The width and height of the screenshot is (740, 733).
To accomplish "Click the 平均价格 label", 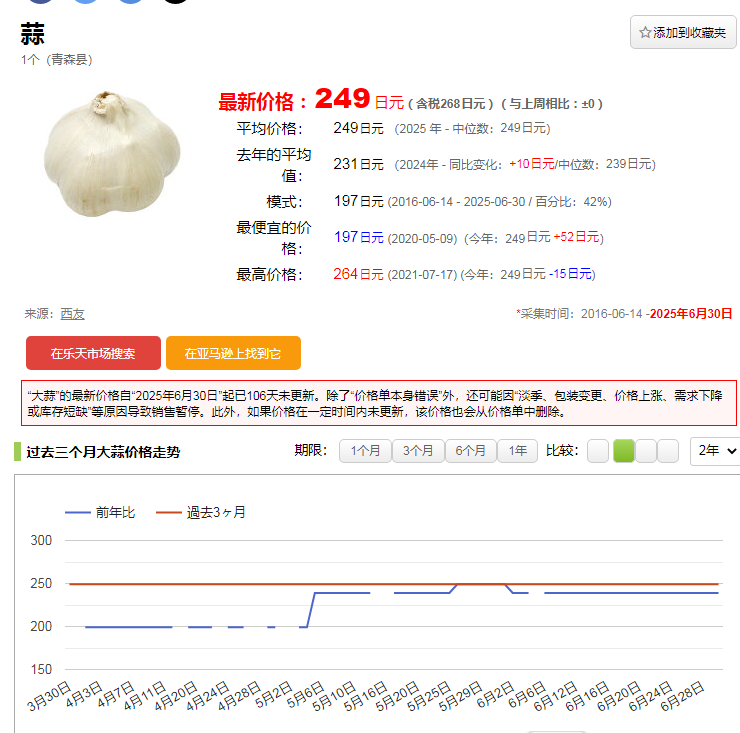I will click(269, 128).
